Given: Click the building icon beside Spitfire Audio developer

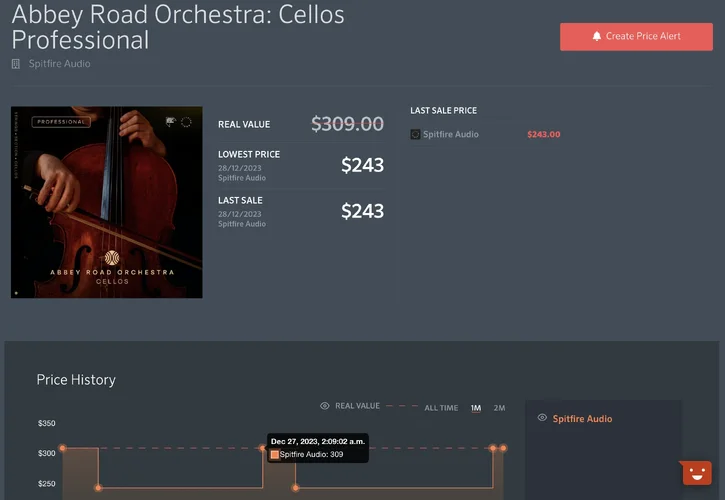Looking at the screenshot, I should tap(16, 64).
